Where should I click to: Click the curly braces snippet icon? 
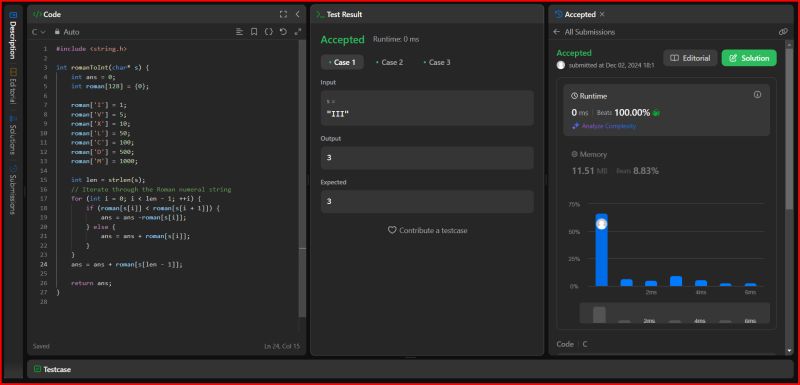point(268,32)
